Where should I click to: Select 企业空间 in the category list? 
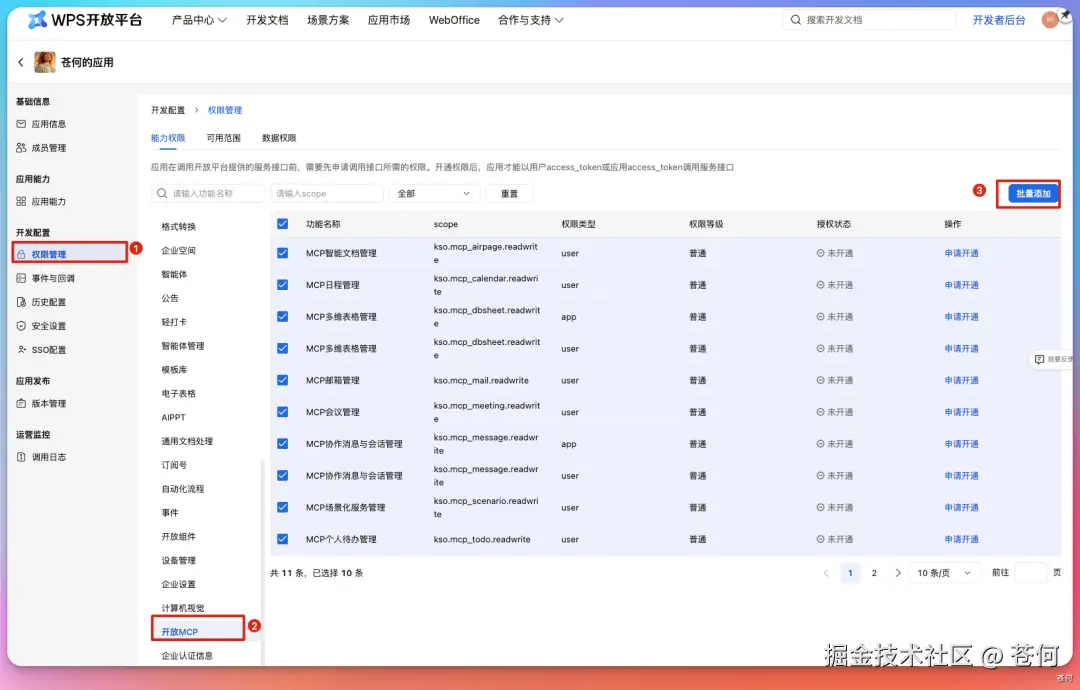pos(178,251)
